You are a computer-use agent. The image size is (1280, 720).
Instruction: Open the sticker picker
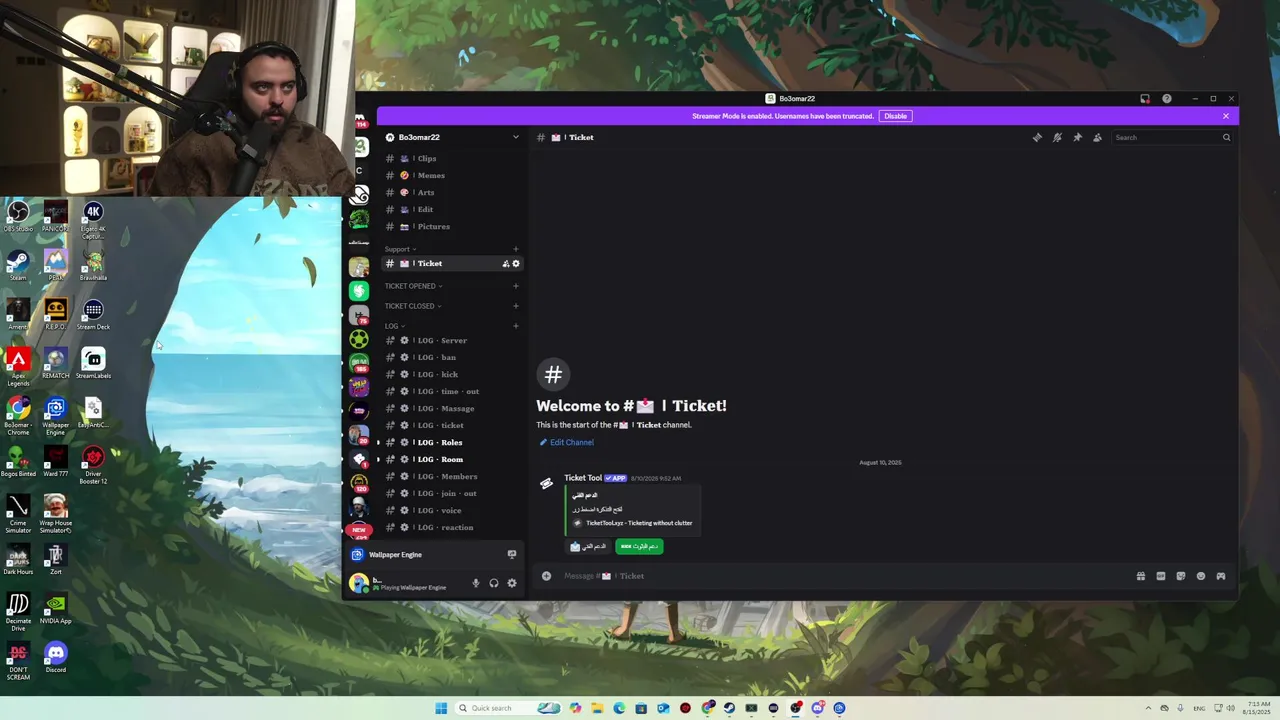pos(1181,576)
